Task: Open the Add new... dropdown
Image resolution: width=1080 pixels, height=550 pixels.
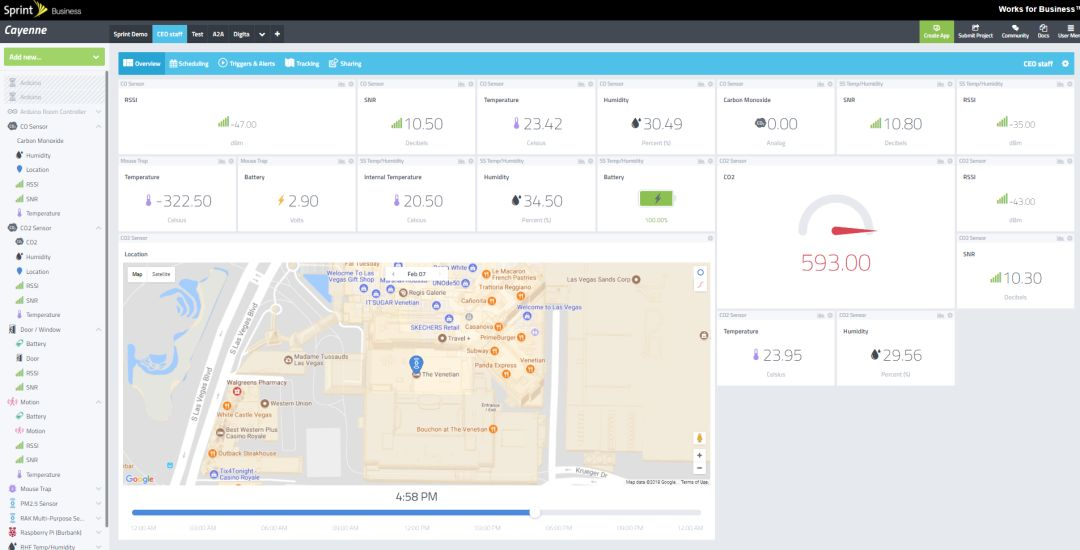Action: 54,57
